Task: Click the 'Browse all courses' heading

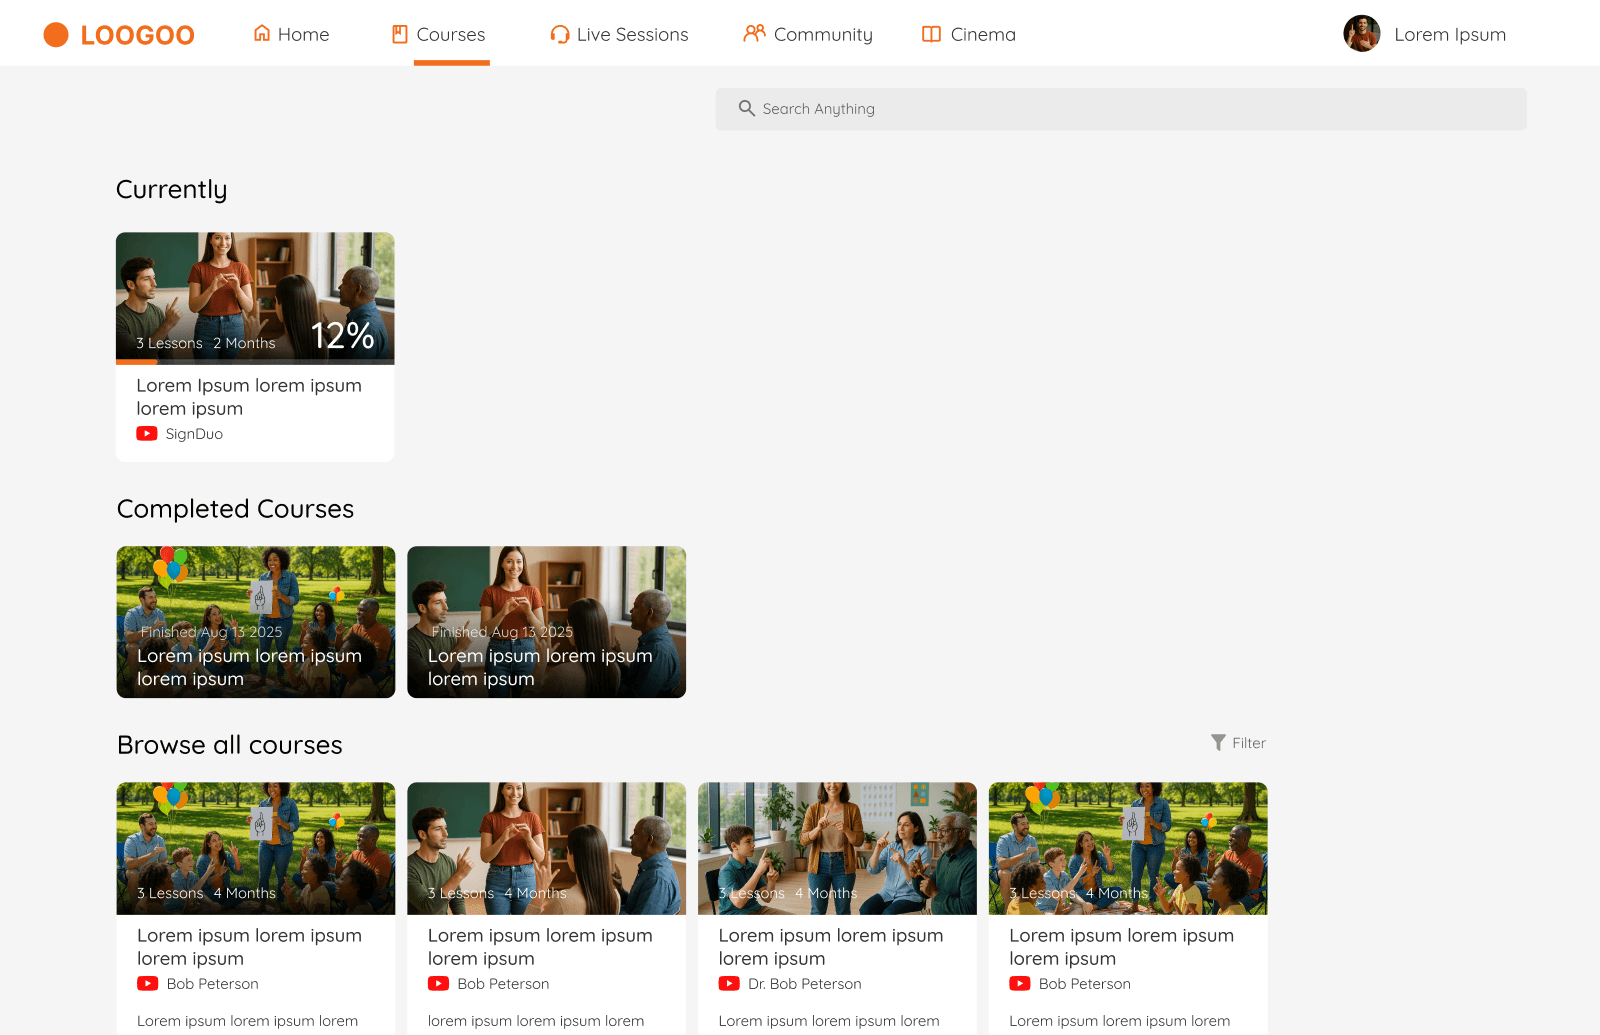Action: (230, 745)
